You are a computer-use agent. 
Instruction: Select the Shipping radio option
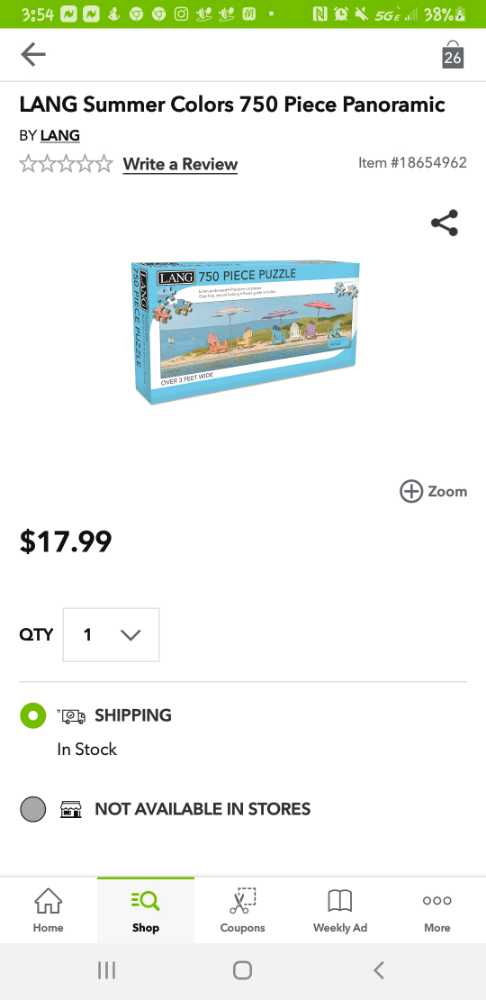tap(33, 716)
